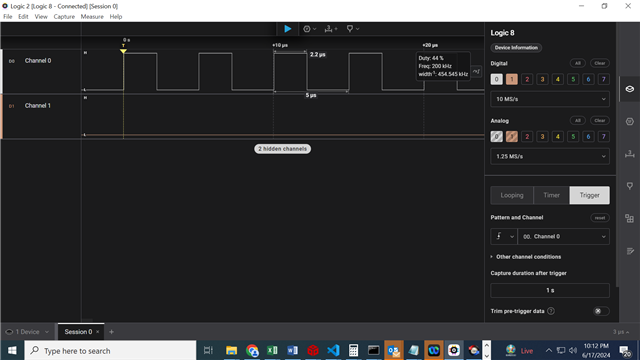Open the 10 MS/s digital sample rate dropdown
The height and width of the screenshot is (360, 640).
coord(550,99)
